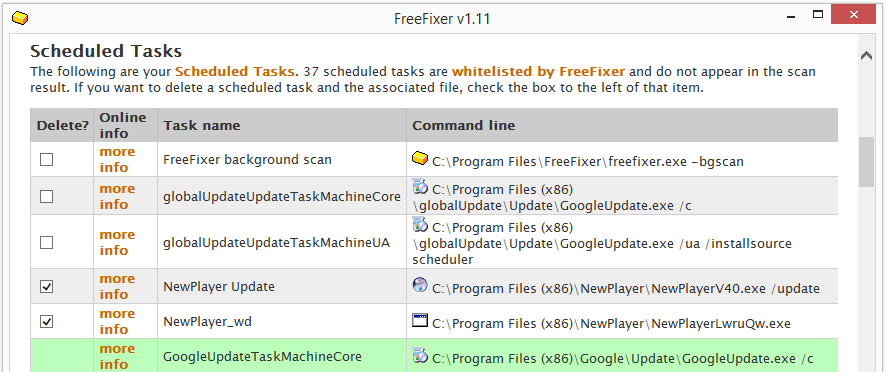Click the GoogleUpdate.exe /ua installsource icon
The width and height of the screenshot is (887, 372).
click(420, 224)
